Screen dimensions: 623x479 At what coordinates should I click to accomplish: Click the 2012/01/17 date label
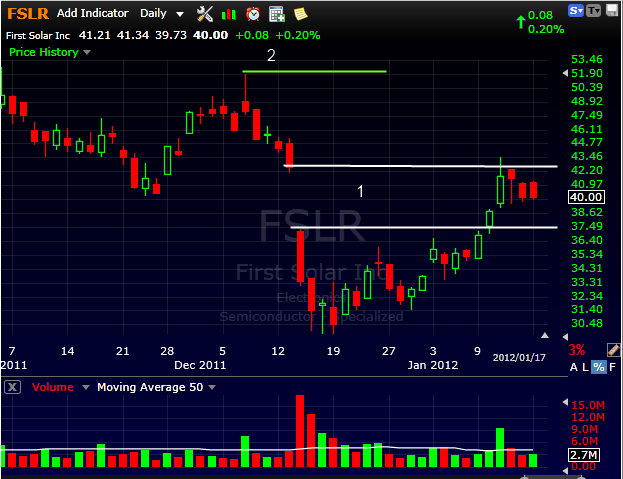[519, 357]
